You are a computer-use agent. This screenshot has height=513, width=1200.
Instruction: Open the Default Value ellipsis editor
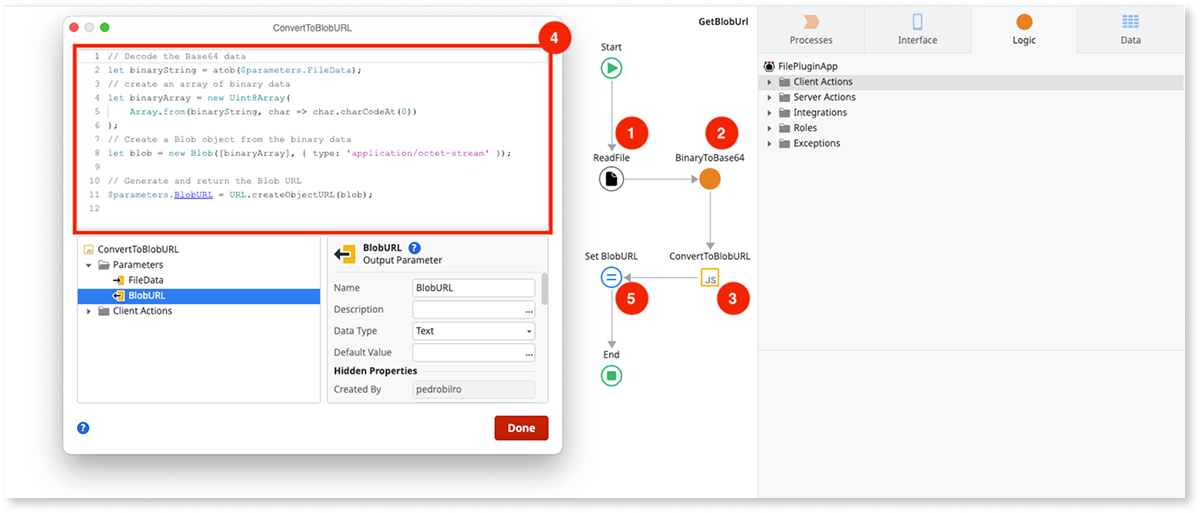[528, 353]
